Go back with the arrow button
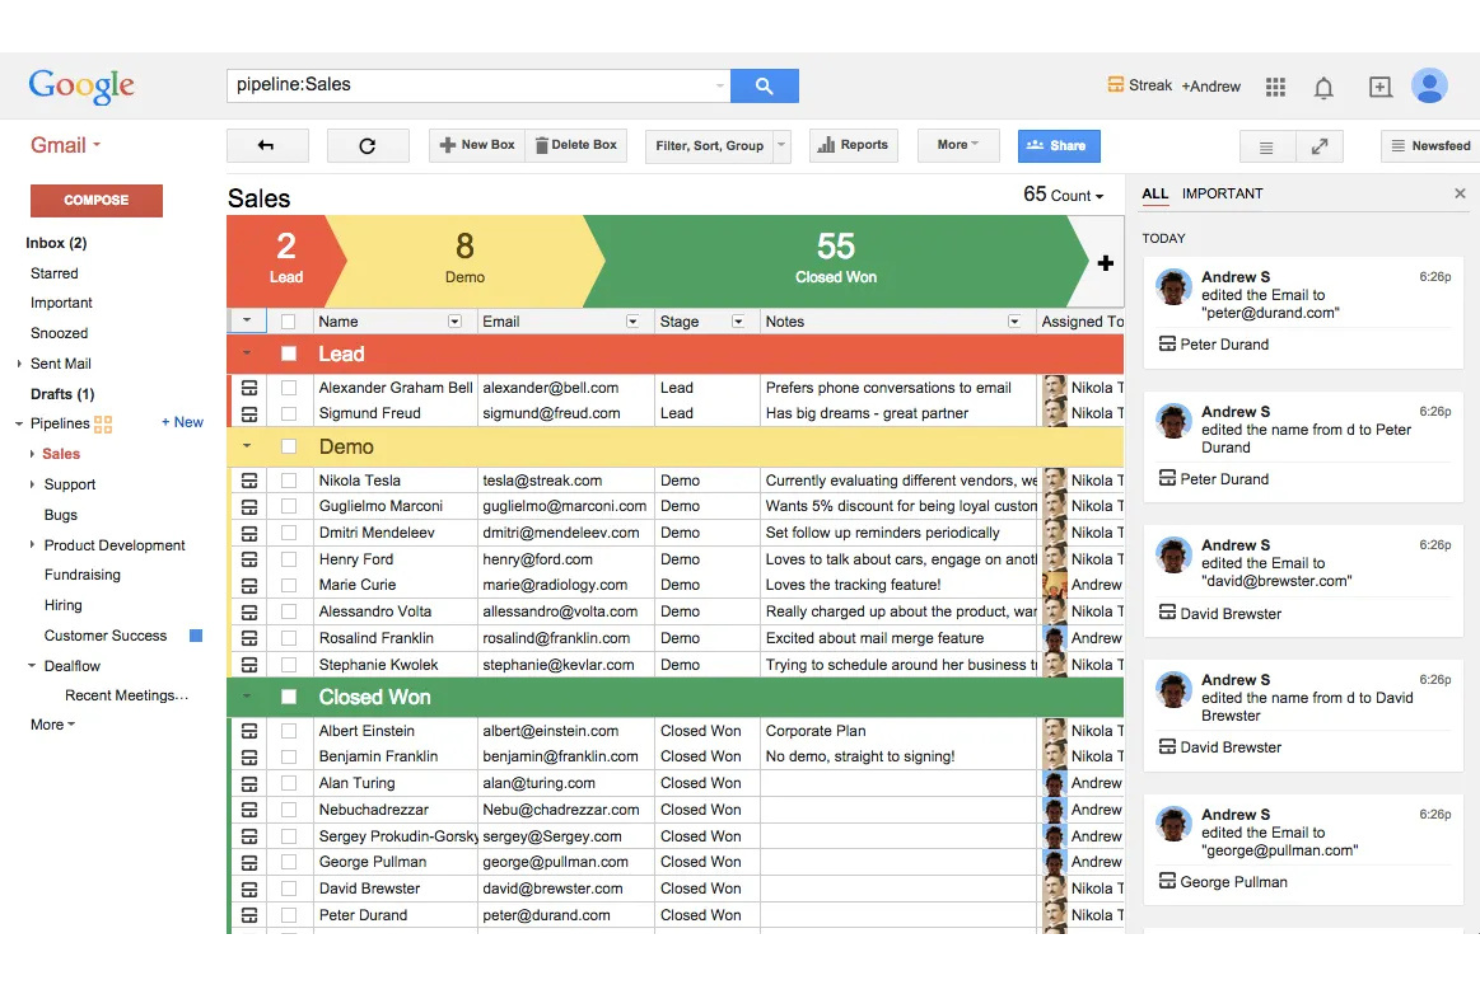 (267, 146)
